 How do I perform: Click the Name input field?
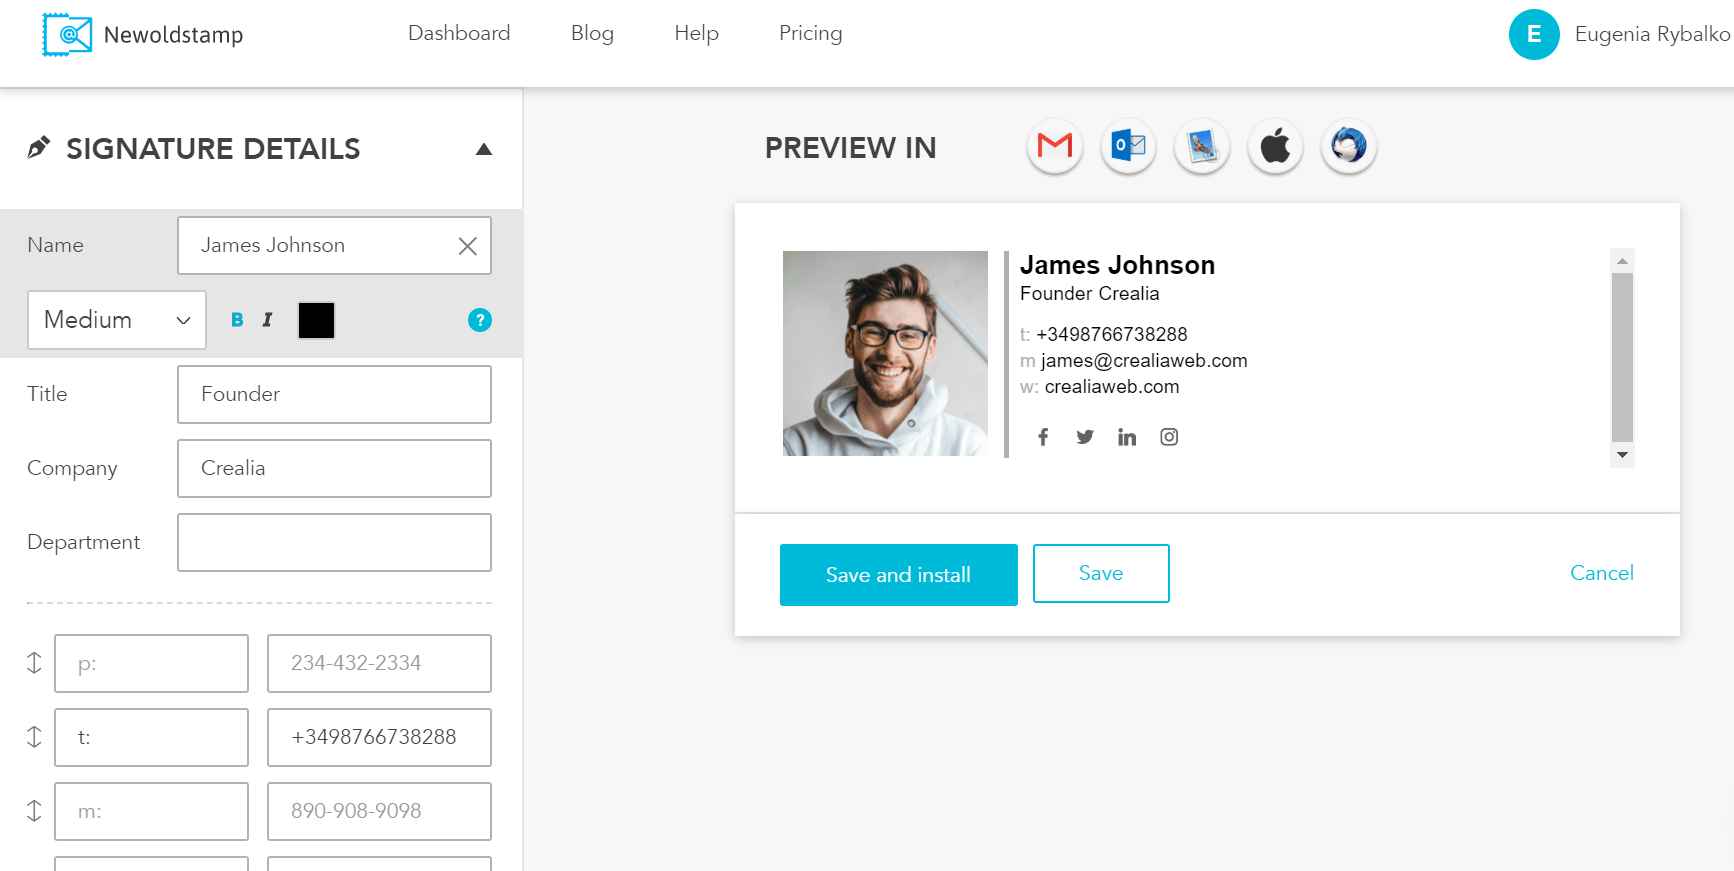coord(334,246)
